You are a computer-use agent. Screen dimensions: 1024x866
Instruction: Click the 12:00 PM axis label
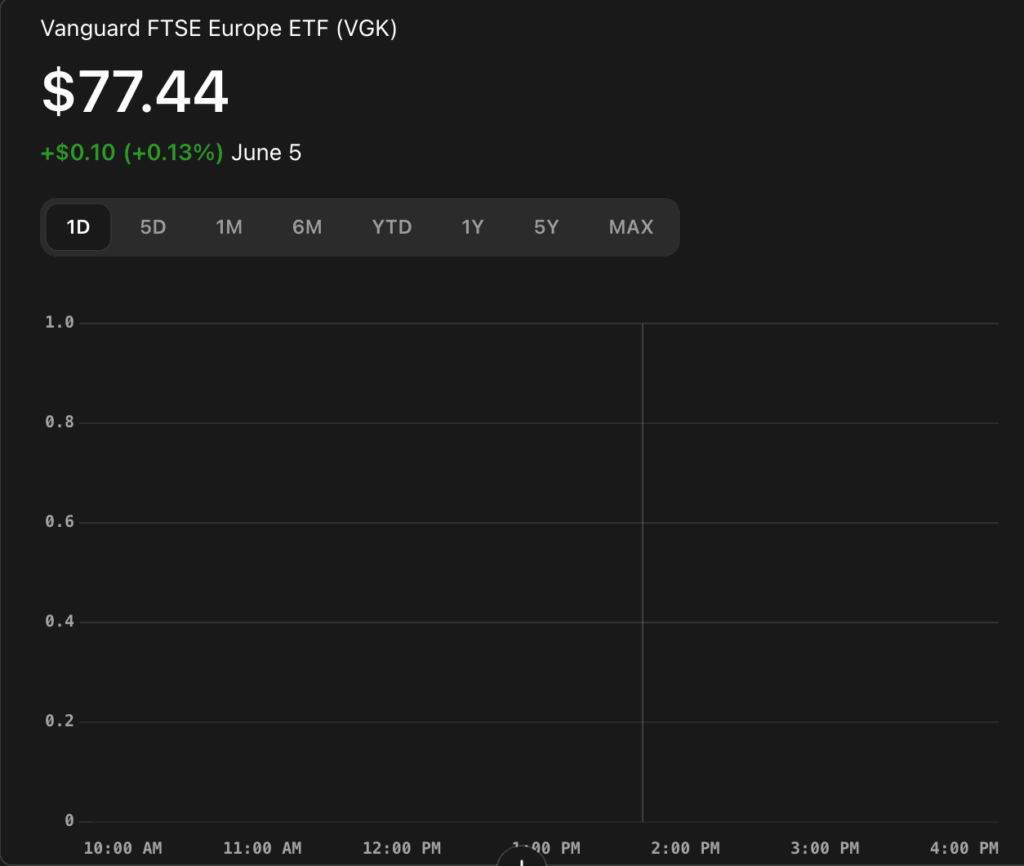(402, 848)
